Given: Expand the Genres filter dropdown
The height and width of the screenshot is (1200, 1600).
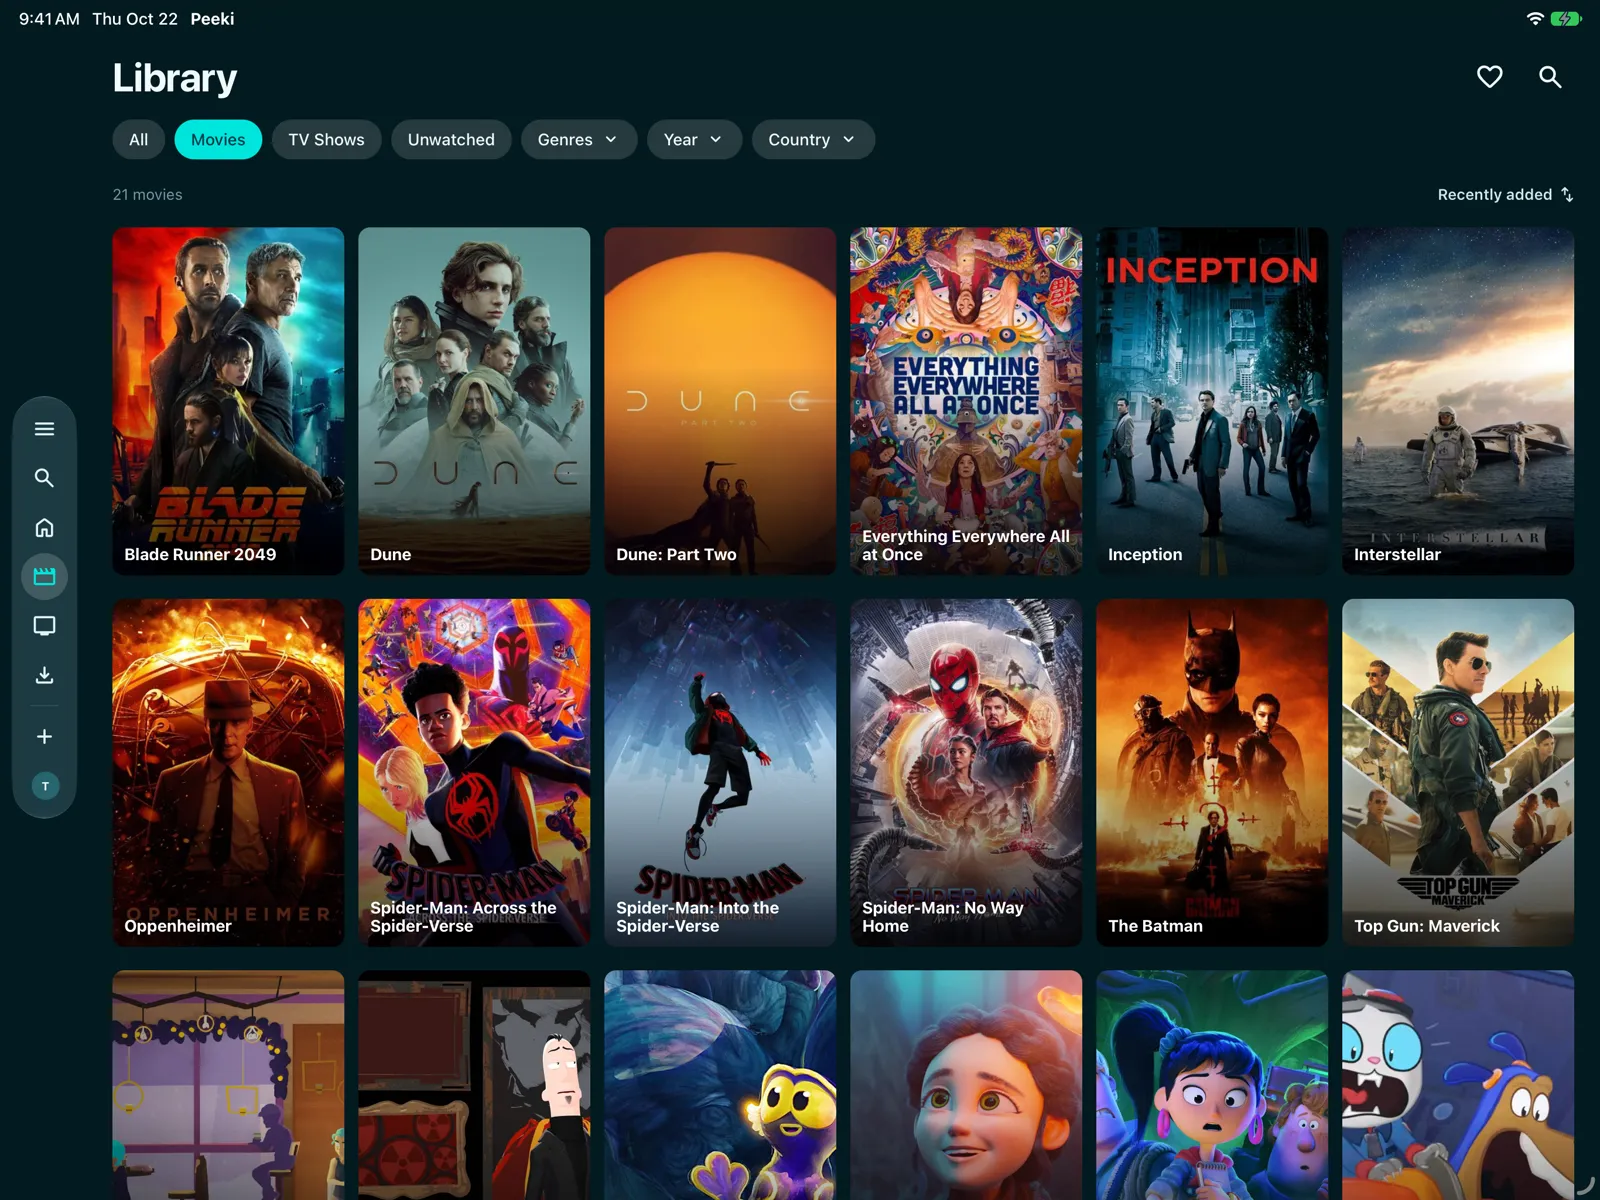Looking at the screenshot, I should [578, 140].
